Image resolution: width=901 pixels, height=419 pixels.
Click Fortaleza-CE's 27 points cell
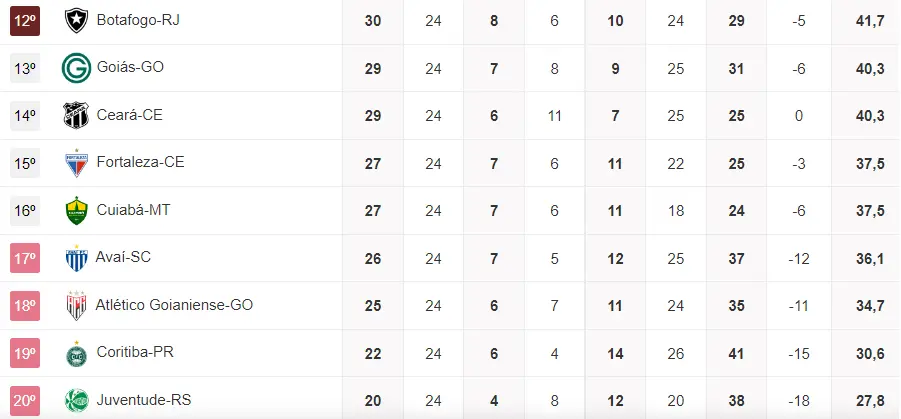tap(373, 163)
